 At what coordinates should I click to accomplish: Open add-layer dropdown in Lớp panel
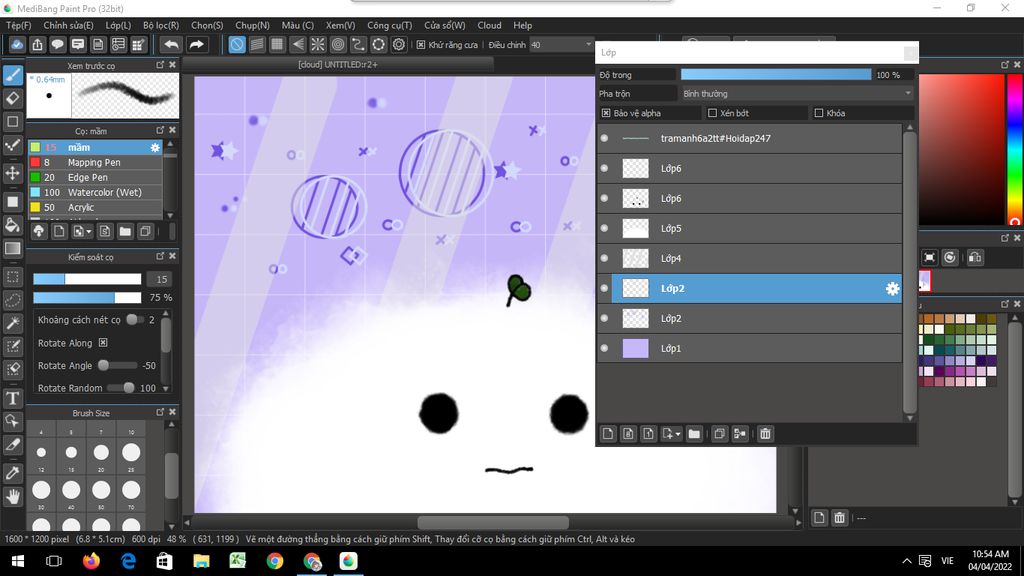[x=671, y=434]
